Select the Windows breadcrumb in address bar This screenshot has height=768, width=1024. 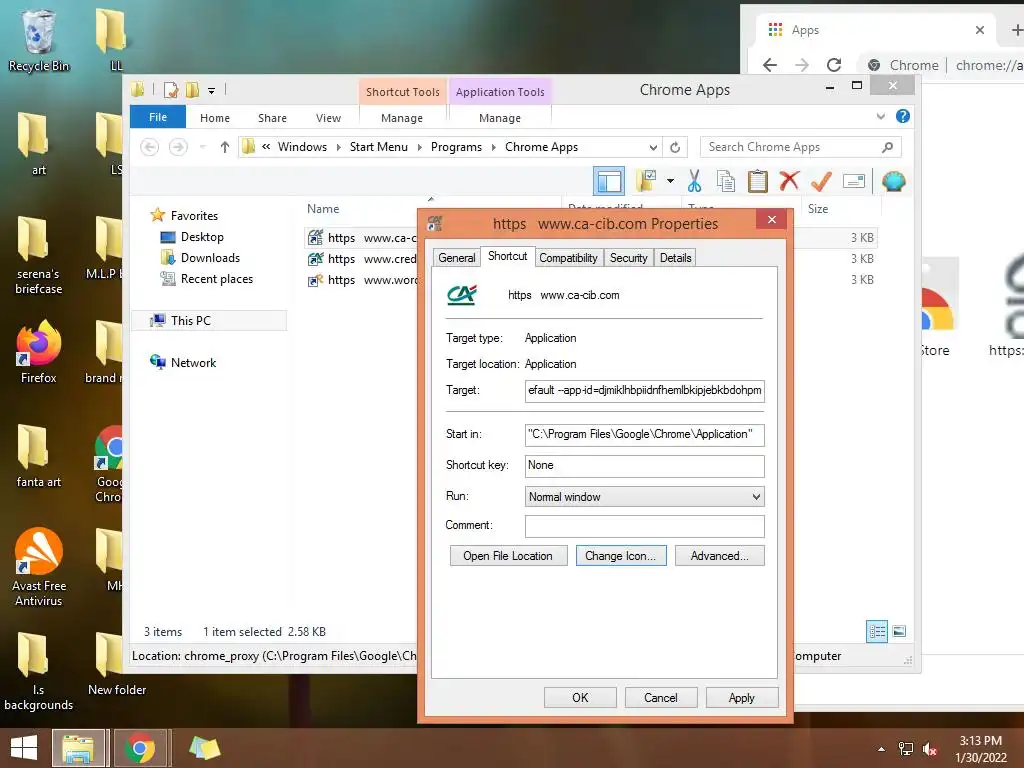302,147
